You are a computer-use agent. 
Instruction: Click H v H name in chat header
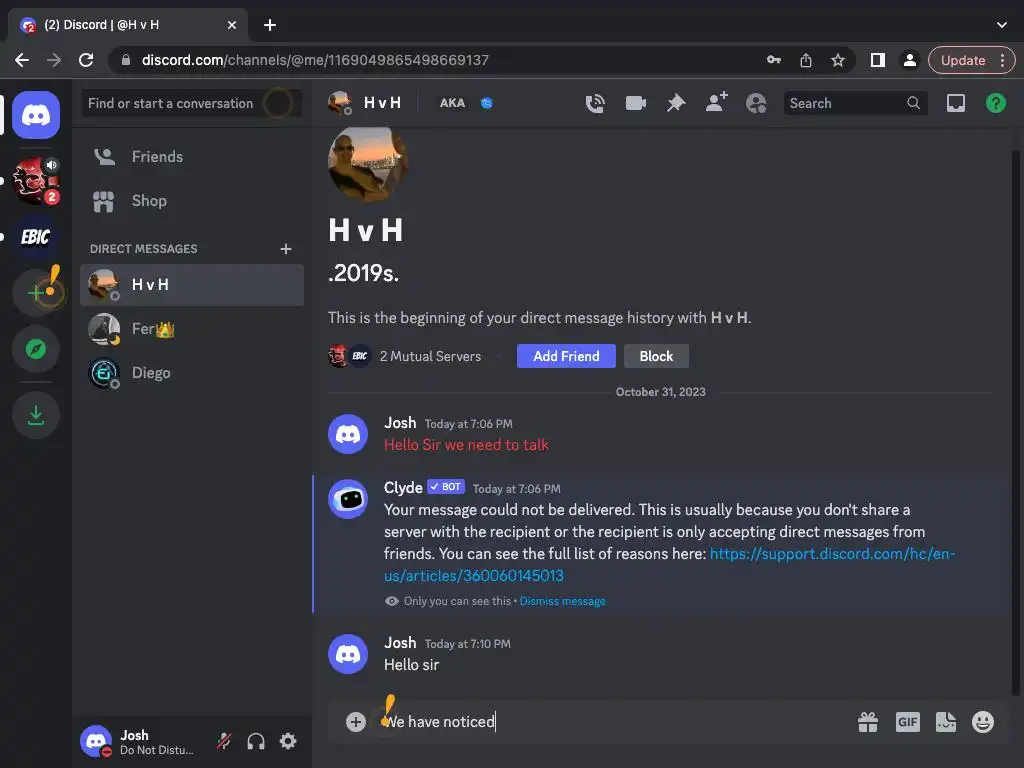point(382,103)
